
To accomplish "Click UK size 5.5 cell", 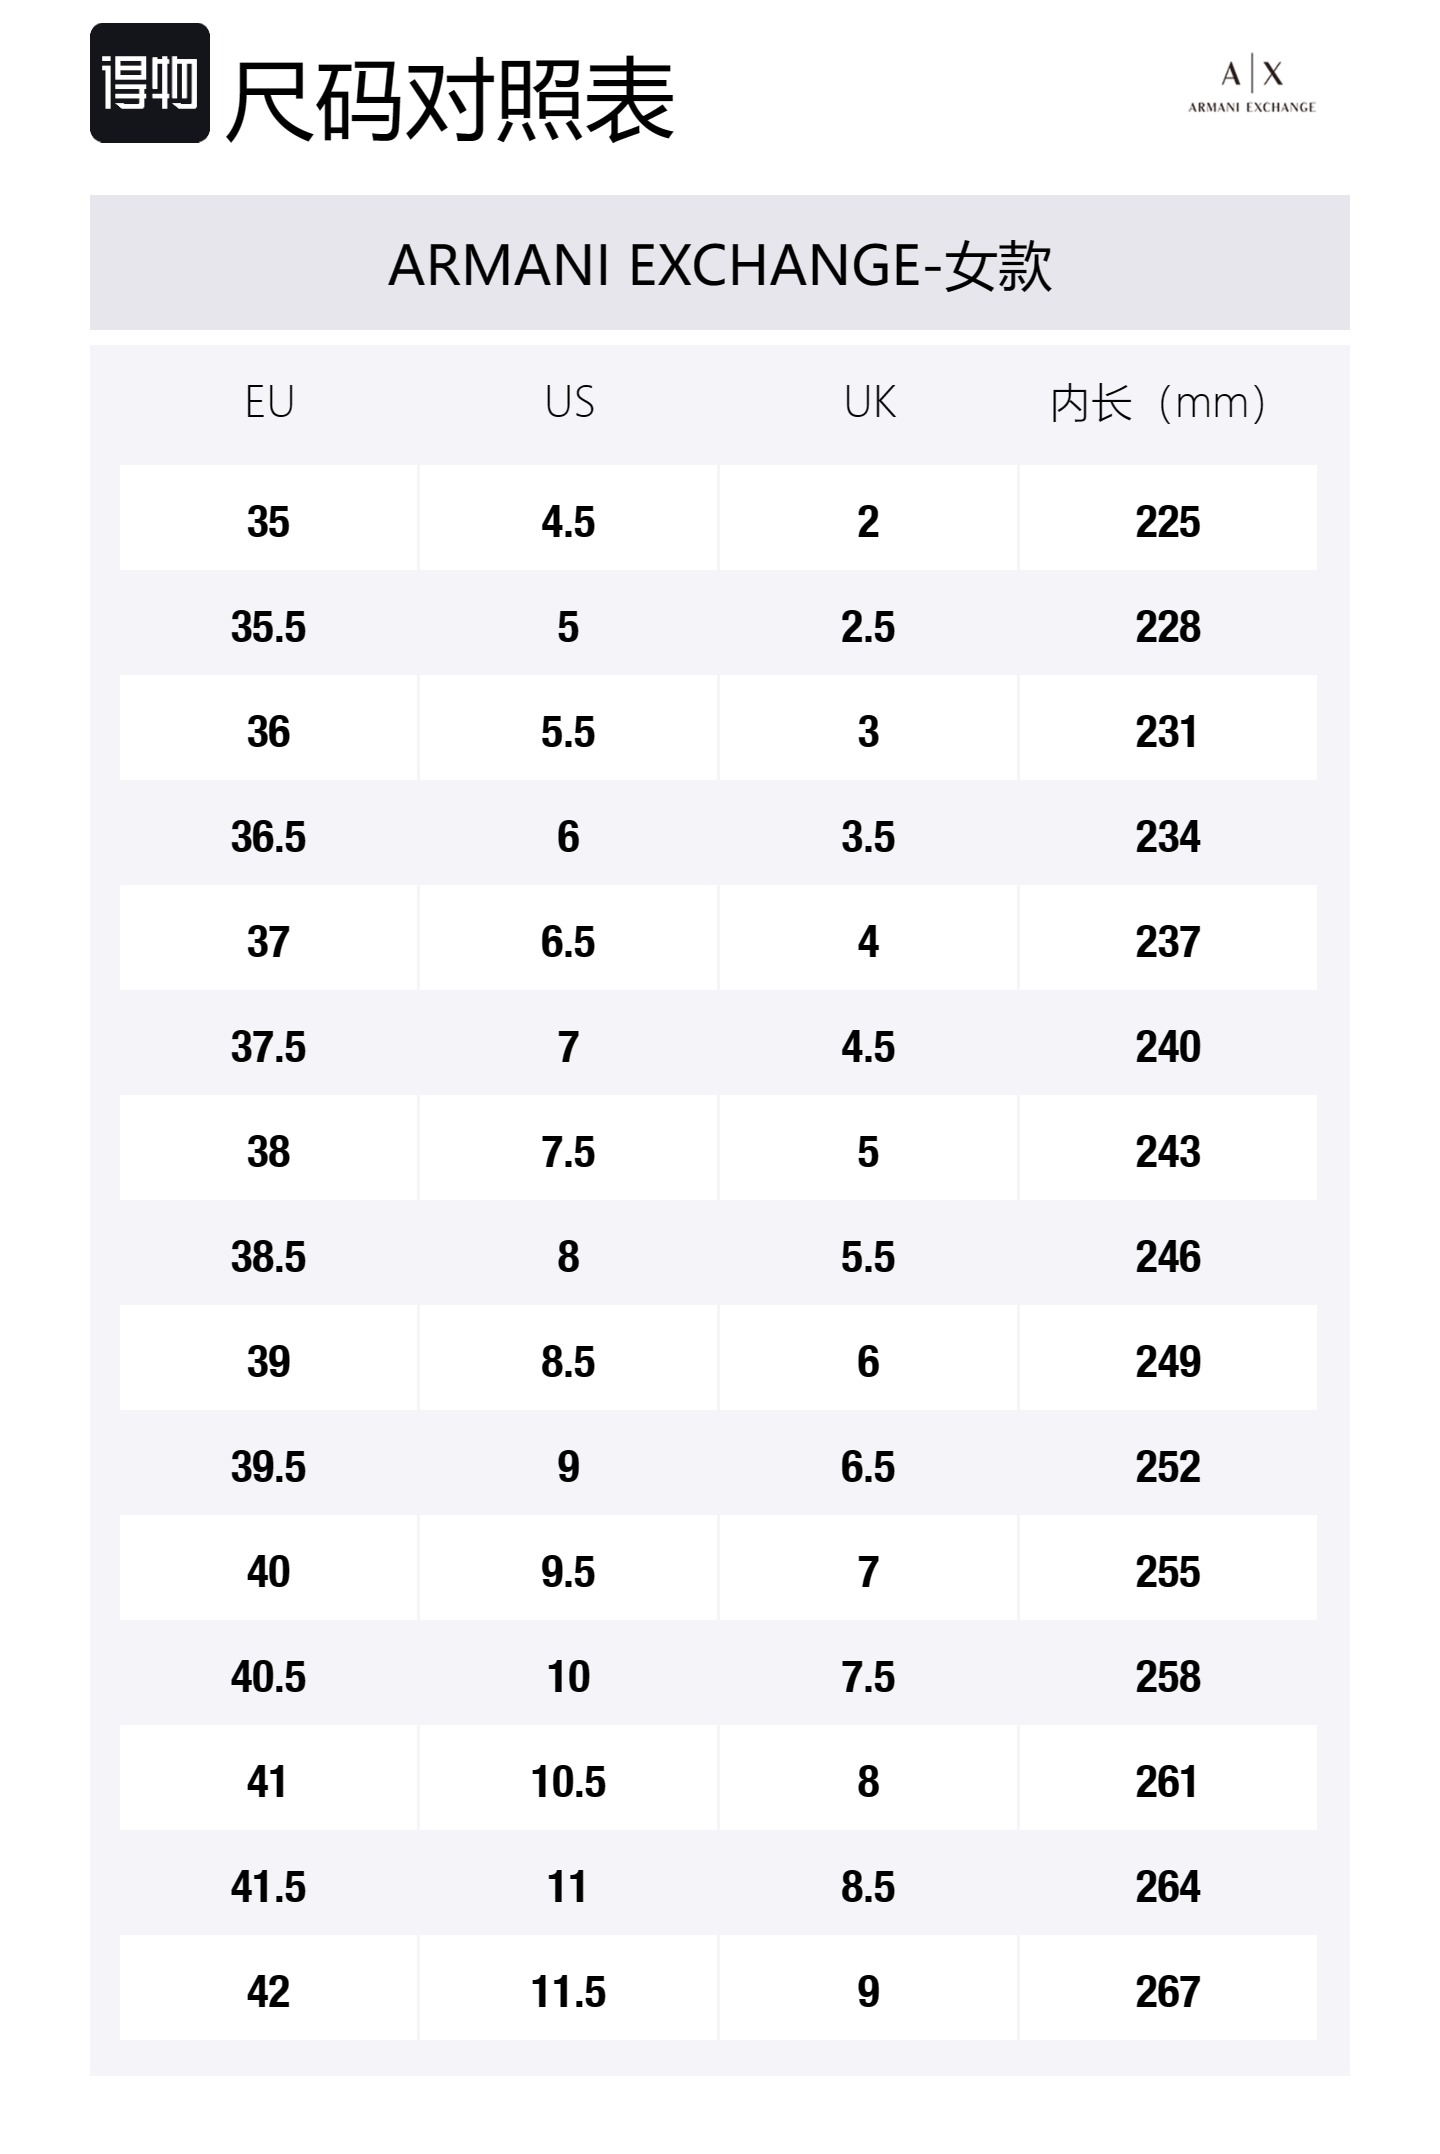I will [868, 1256].
